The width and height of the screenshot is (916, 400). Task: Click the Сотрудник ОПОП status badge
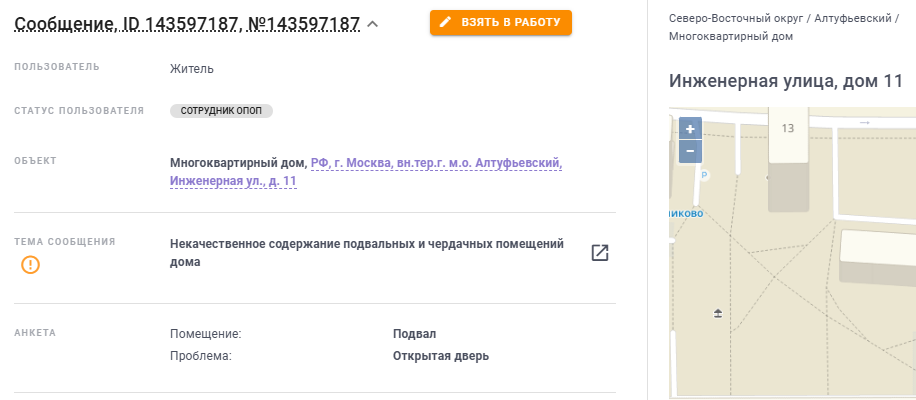coord(221,111)
